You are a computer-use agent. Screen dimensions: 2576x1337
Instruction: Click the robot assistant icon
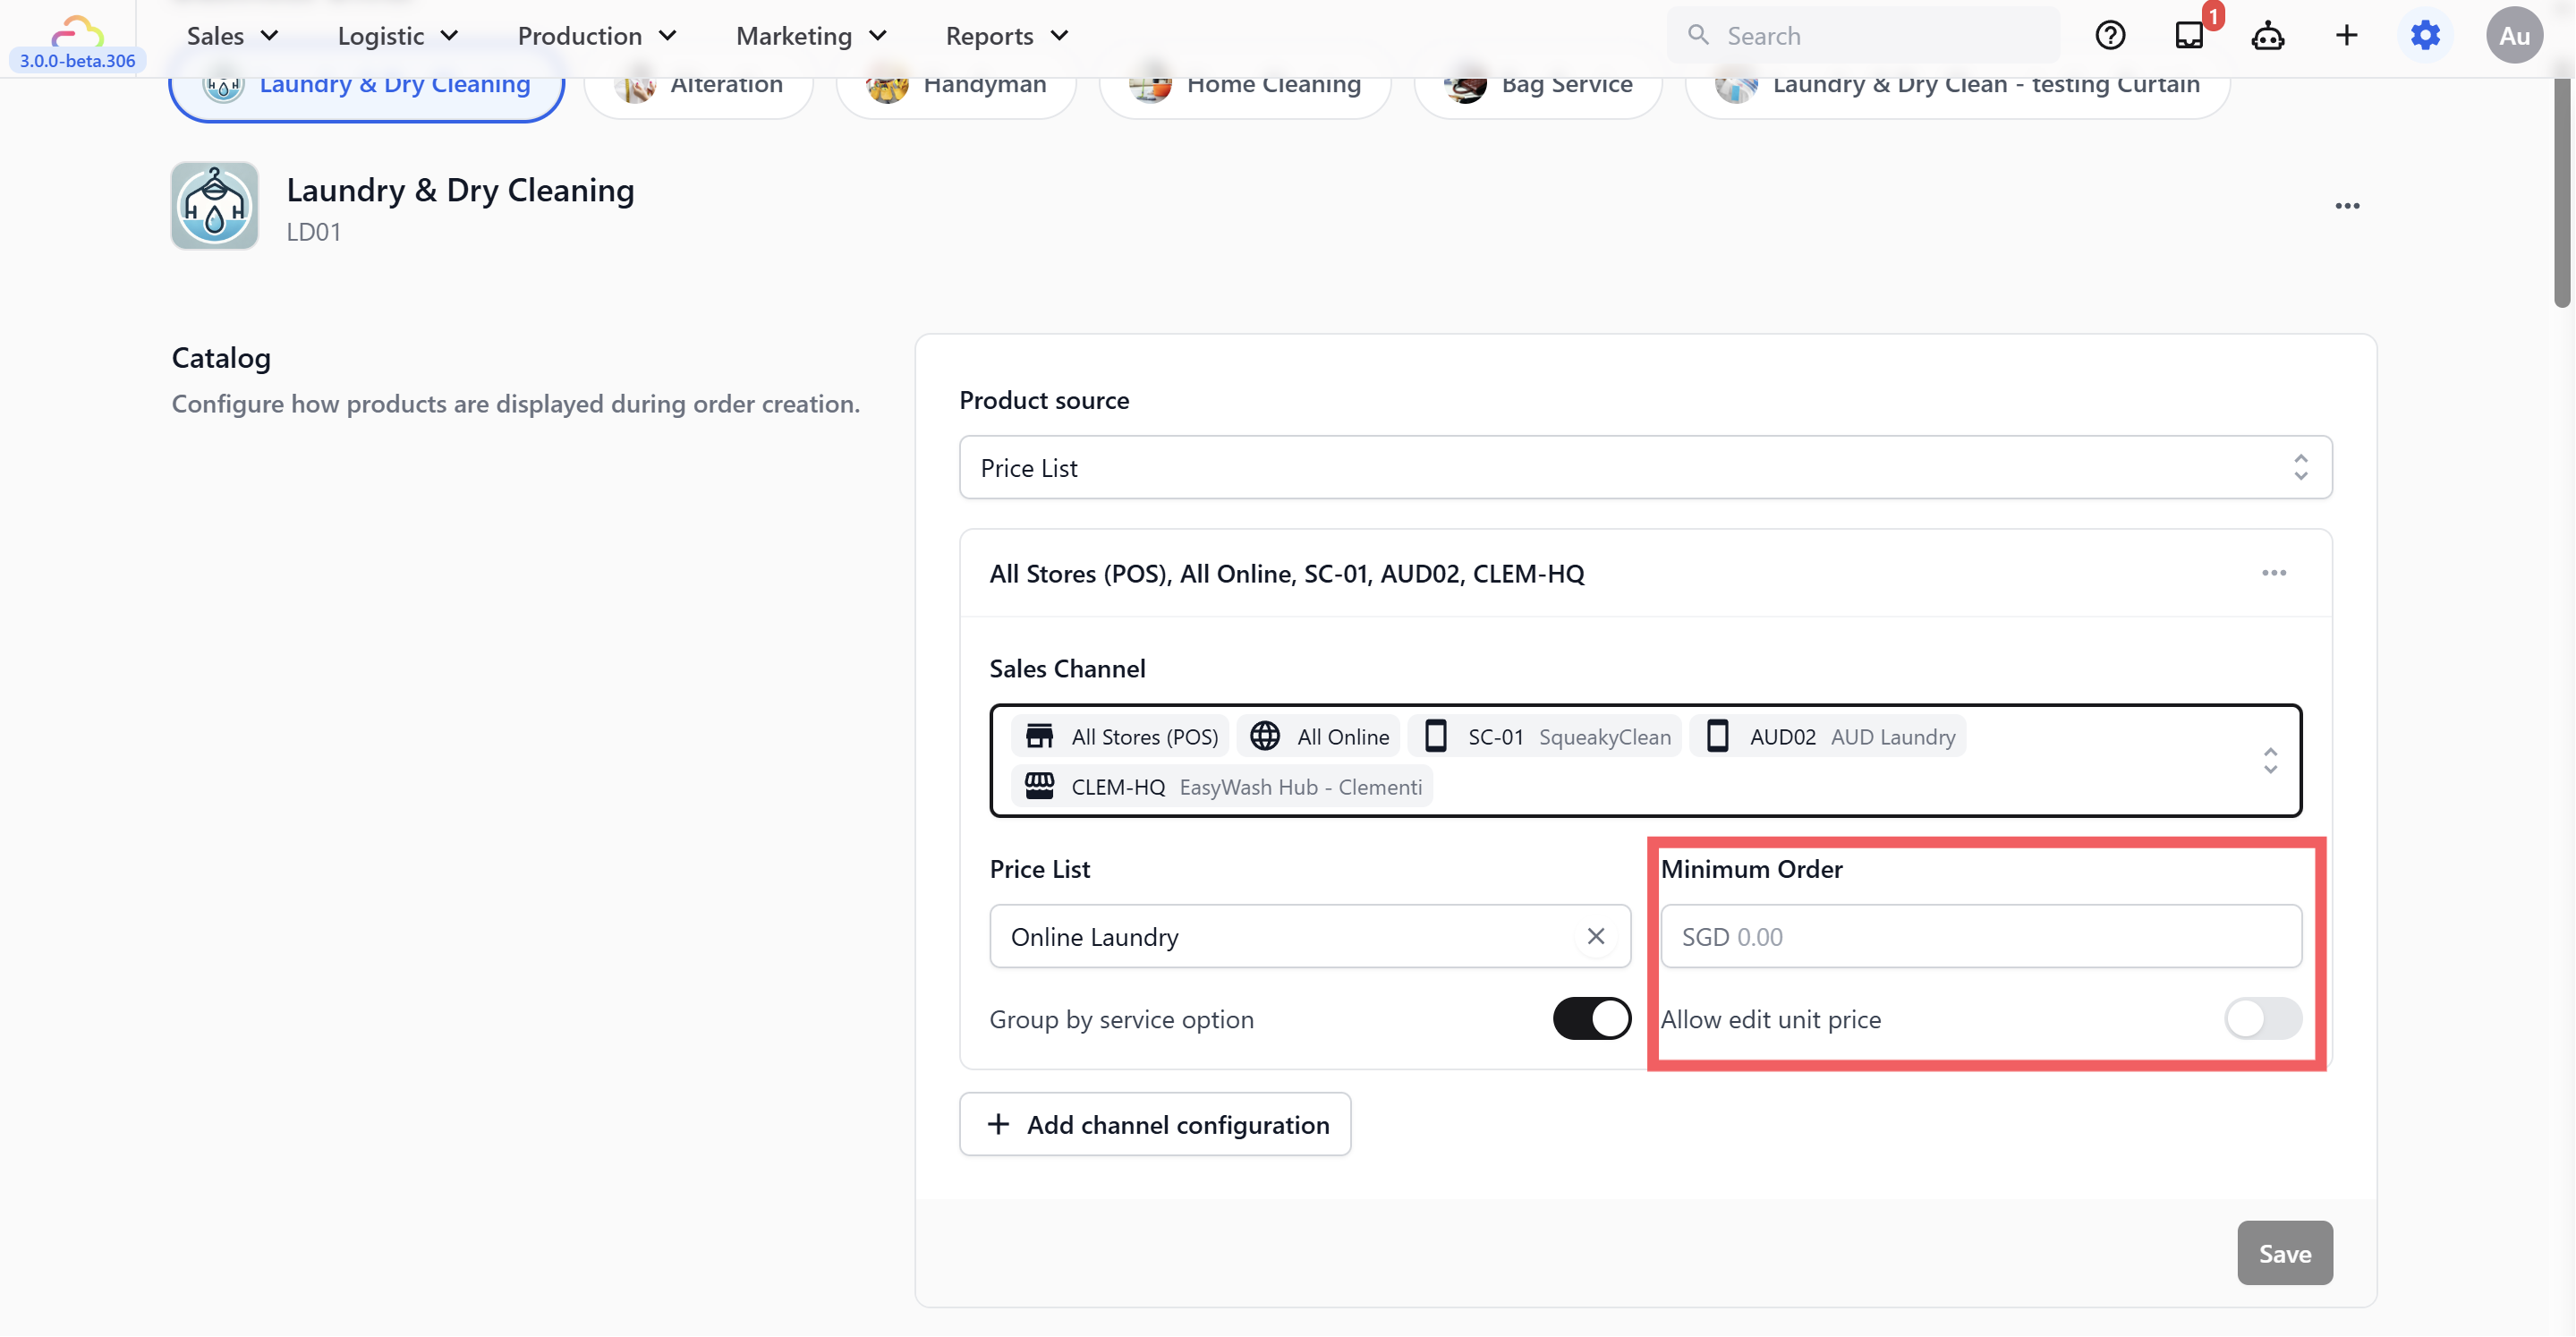[2267, 36]
